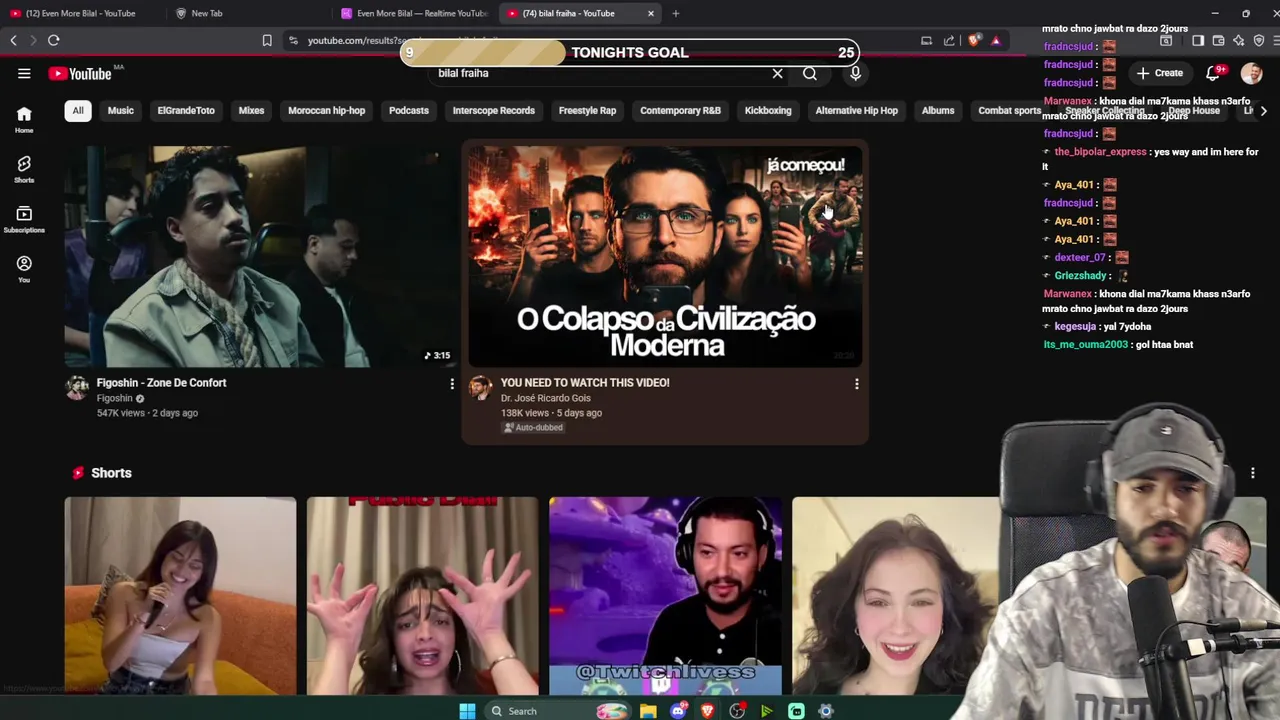Open Shorts in the left sidebar
1280x720 pixels.
(24, 169)
